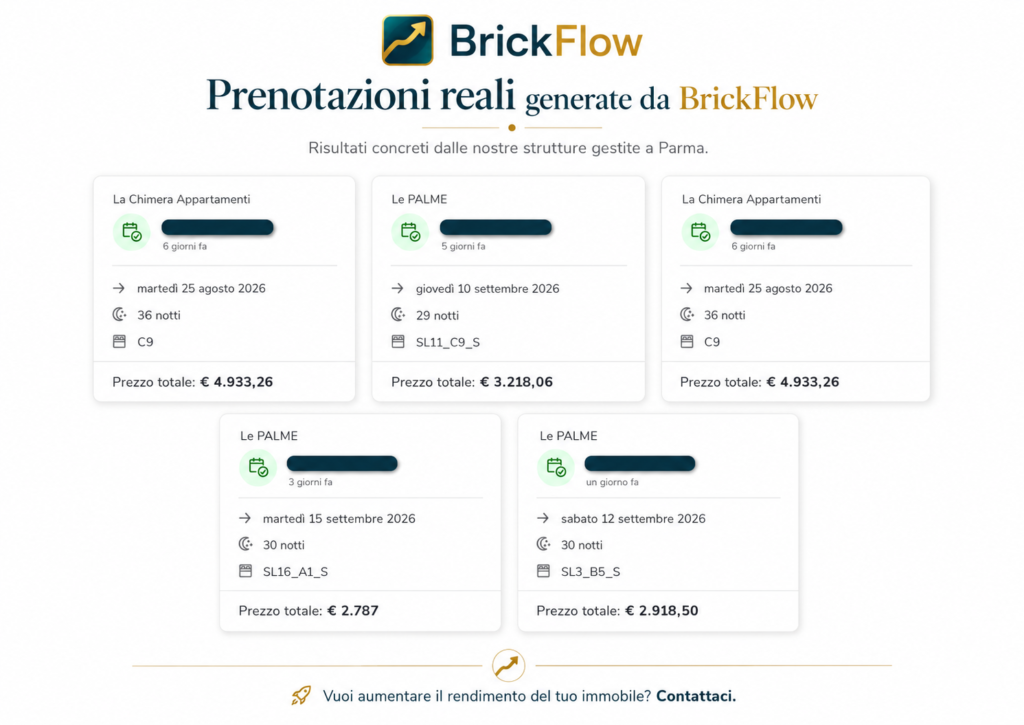This screenshot has width=1024, height=725.
Task: Select the € 2.787 total price
Action: point(353,611)
